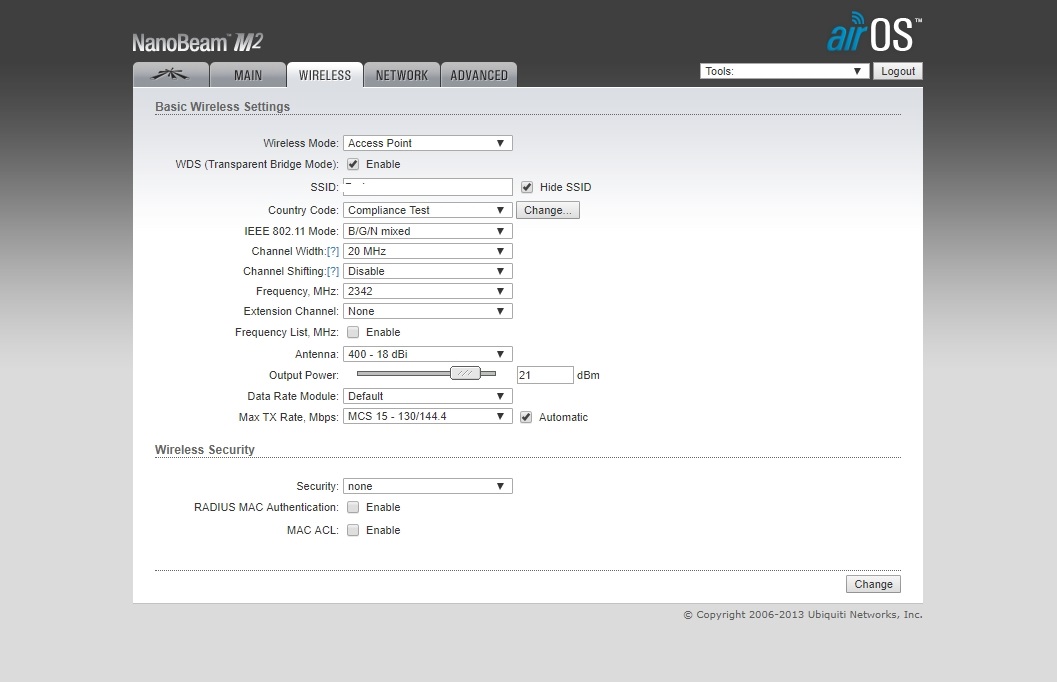
Task: Open the Channel Width dropdown
Action: (427, 251)
